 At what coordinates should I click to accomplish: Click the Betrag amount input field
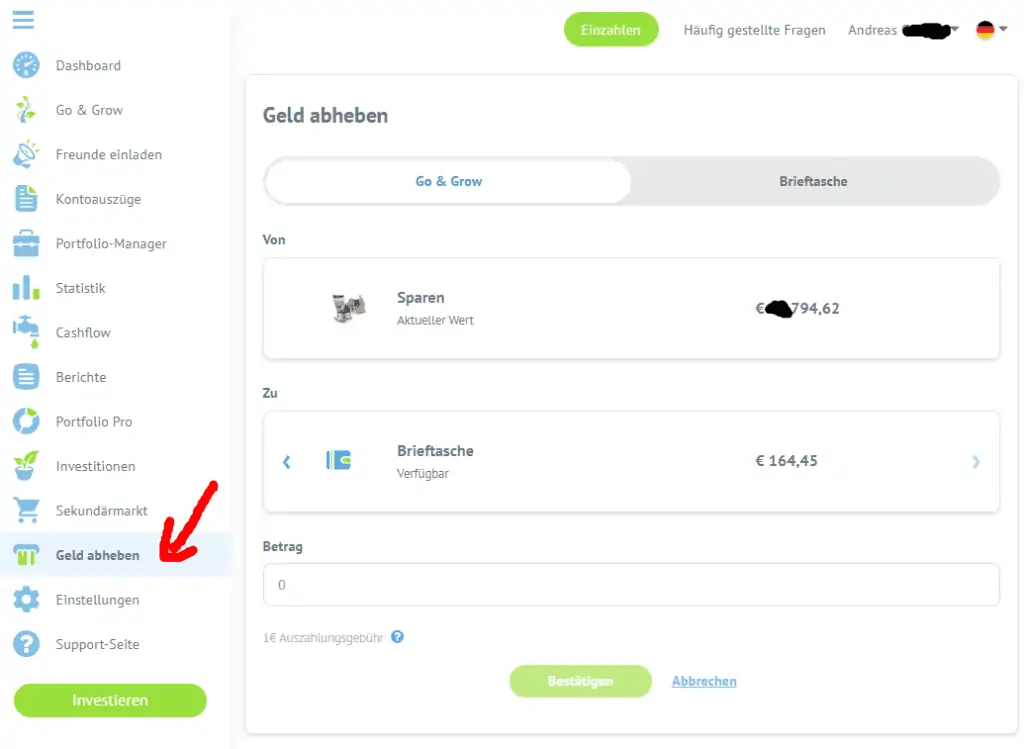[631, 584]
